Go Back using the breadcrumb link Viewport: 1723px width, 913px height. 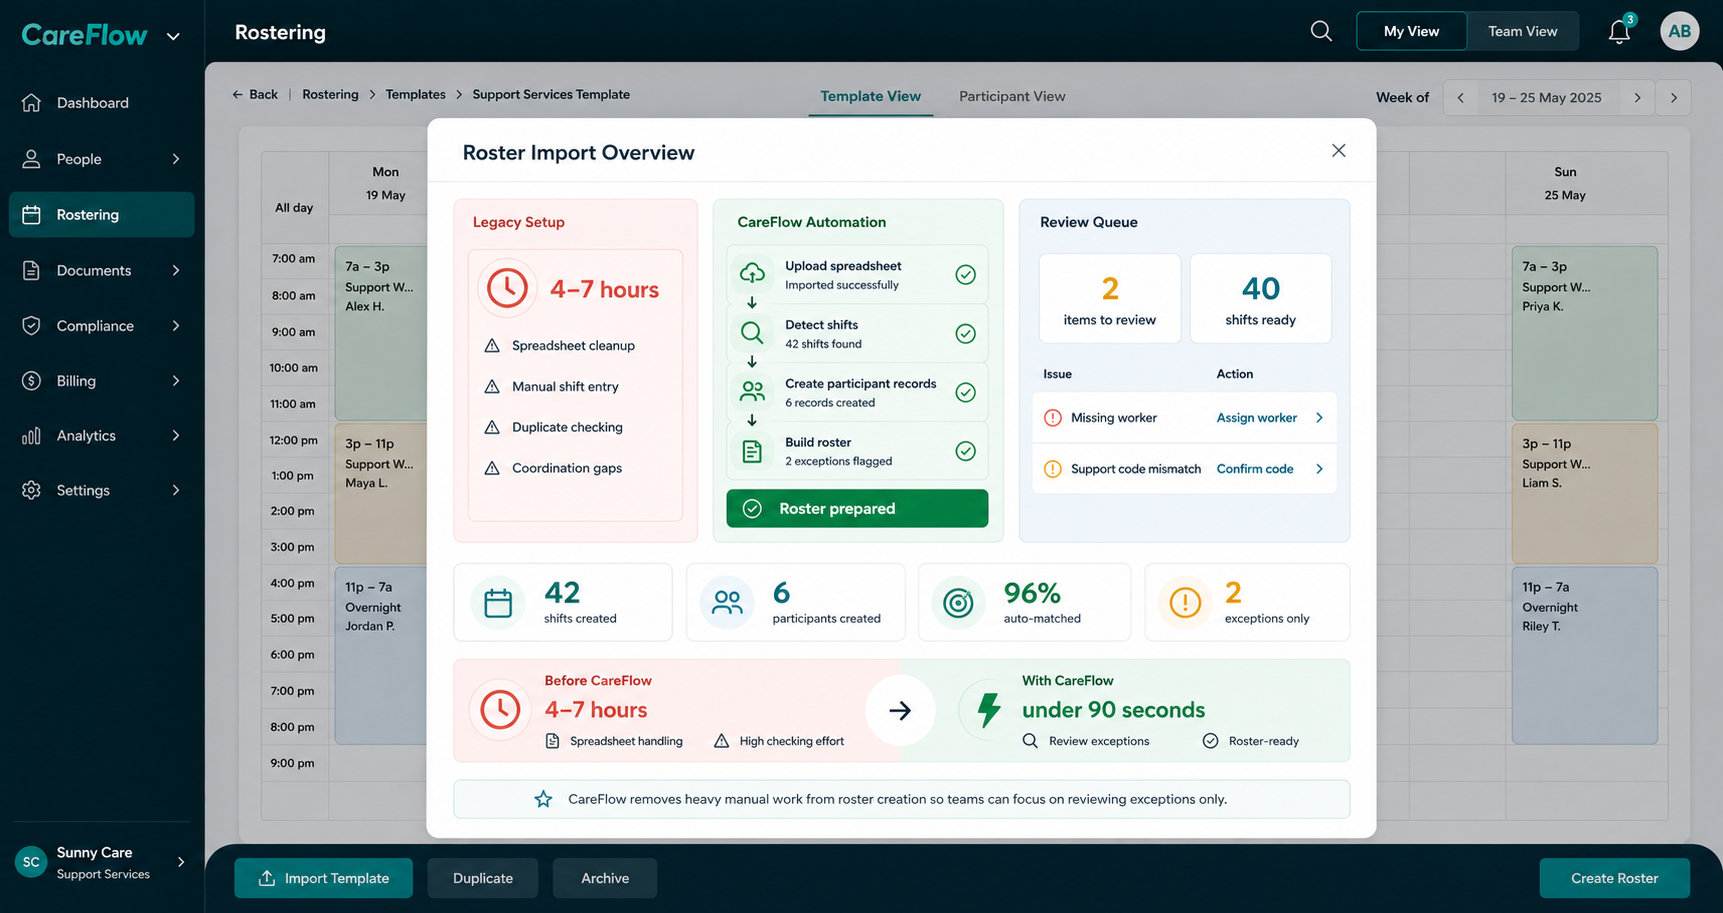click(x=255, y=95)
